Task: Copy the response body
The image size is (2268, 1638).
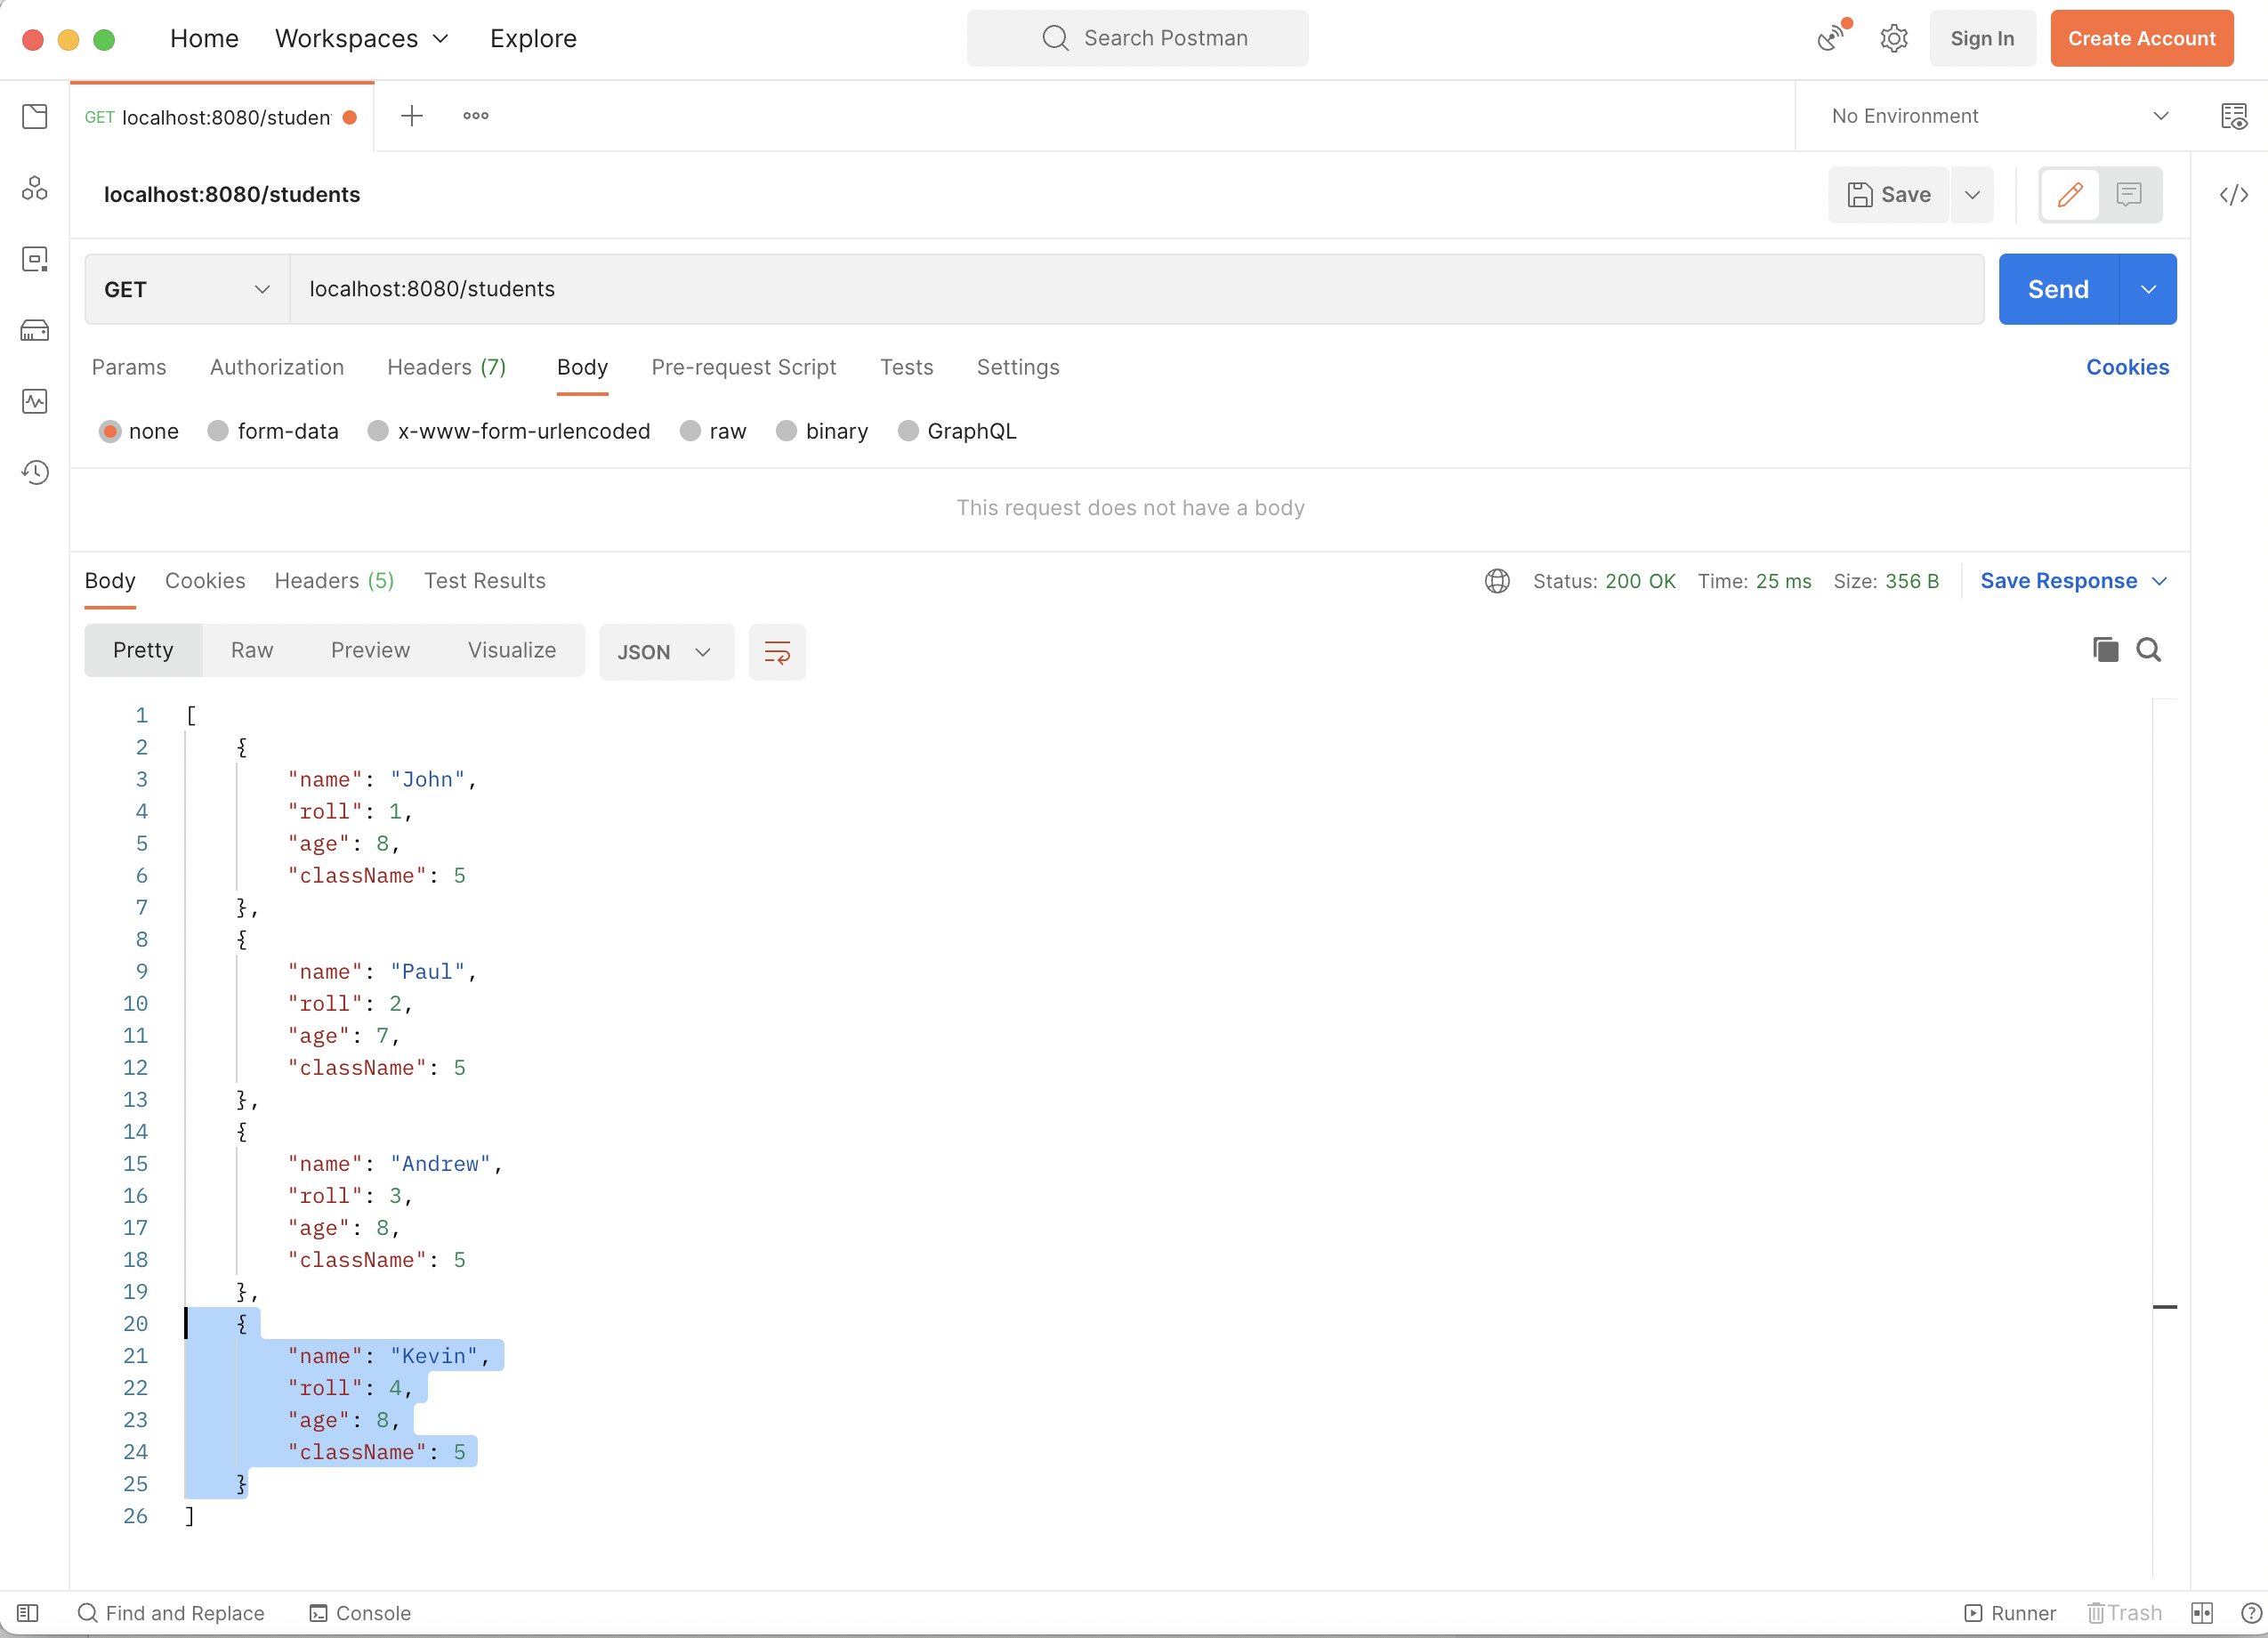Action: 2104,650
